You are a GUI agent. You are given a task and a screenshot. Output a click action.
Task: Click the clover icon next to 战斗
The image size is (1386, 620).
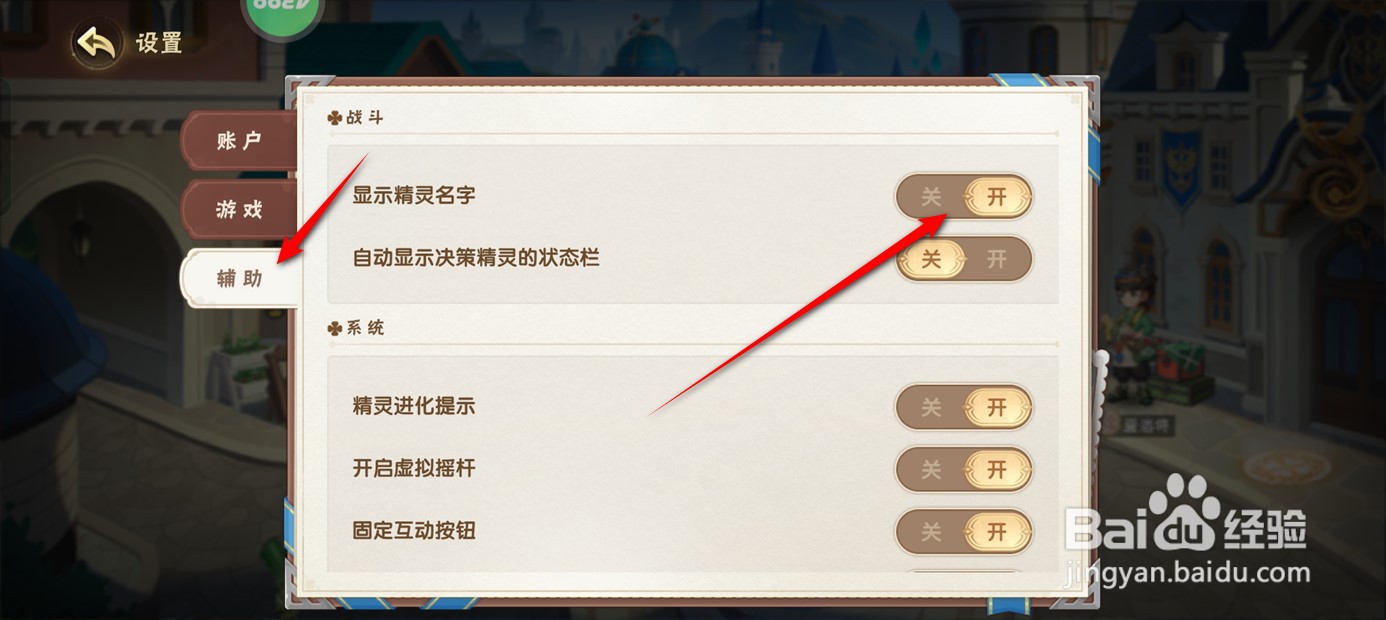coord(336,118)
